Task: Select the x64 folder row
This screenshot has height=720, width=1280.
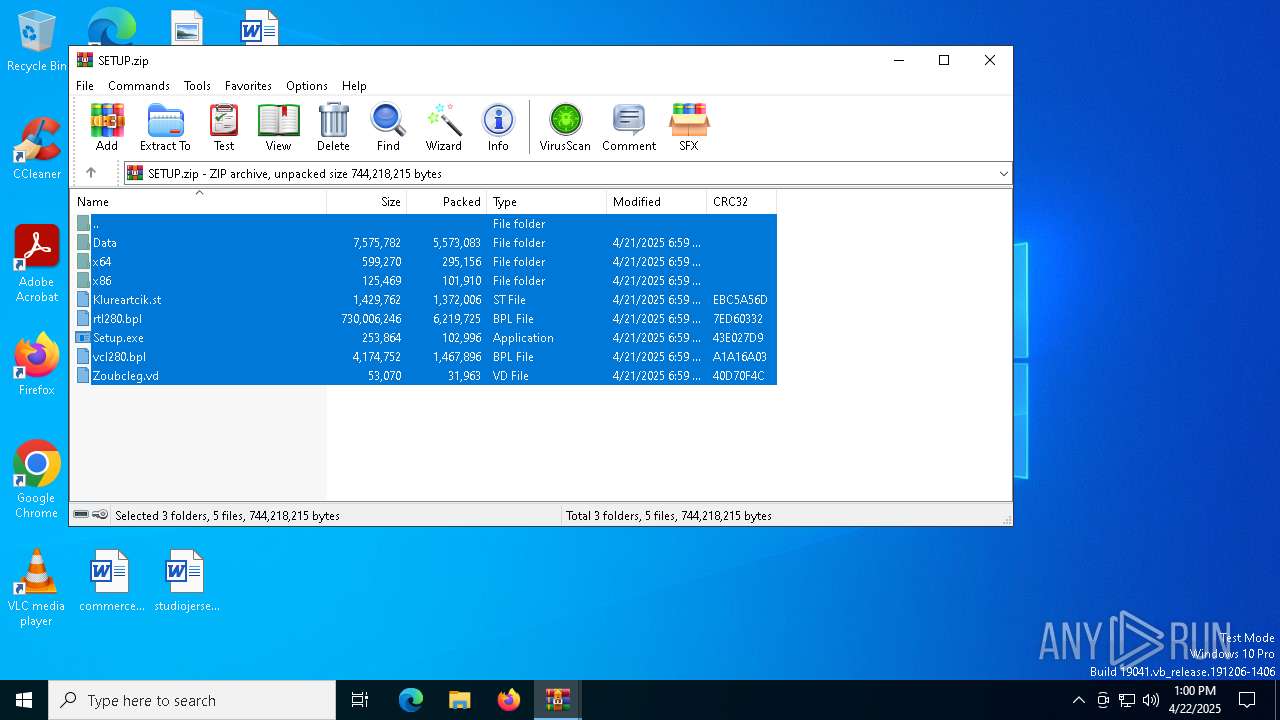Action: click(x=424, y=262)
